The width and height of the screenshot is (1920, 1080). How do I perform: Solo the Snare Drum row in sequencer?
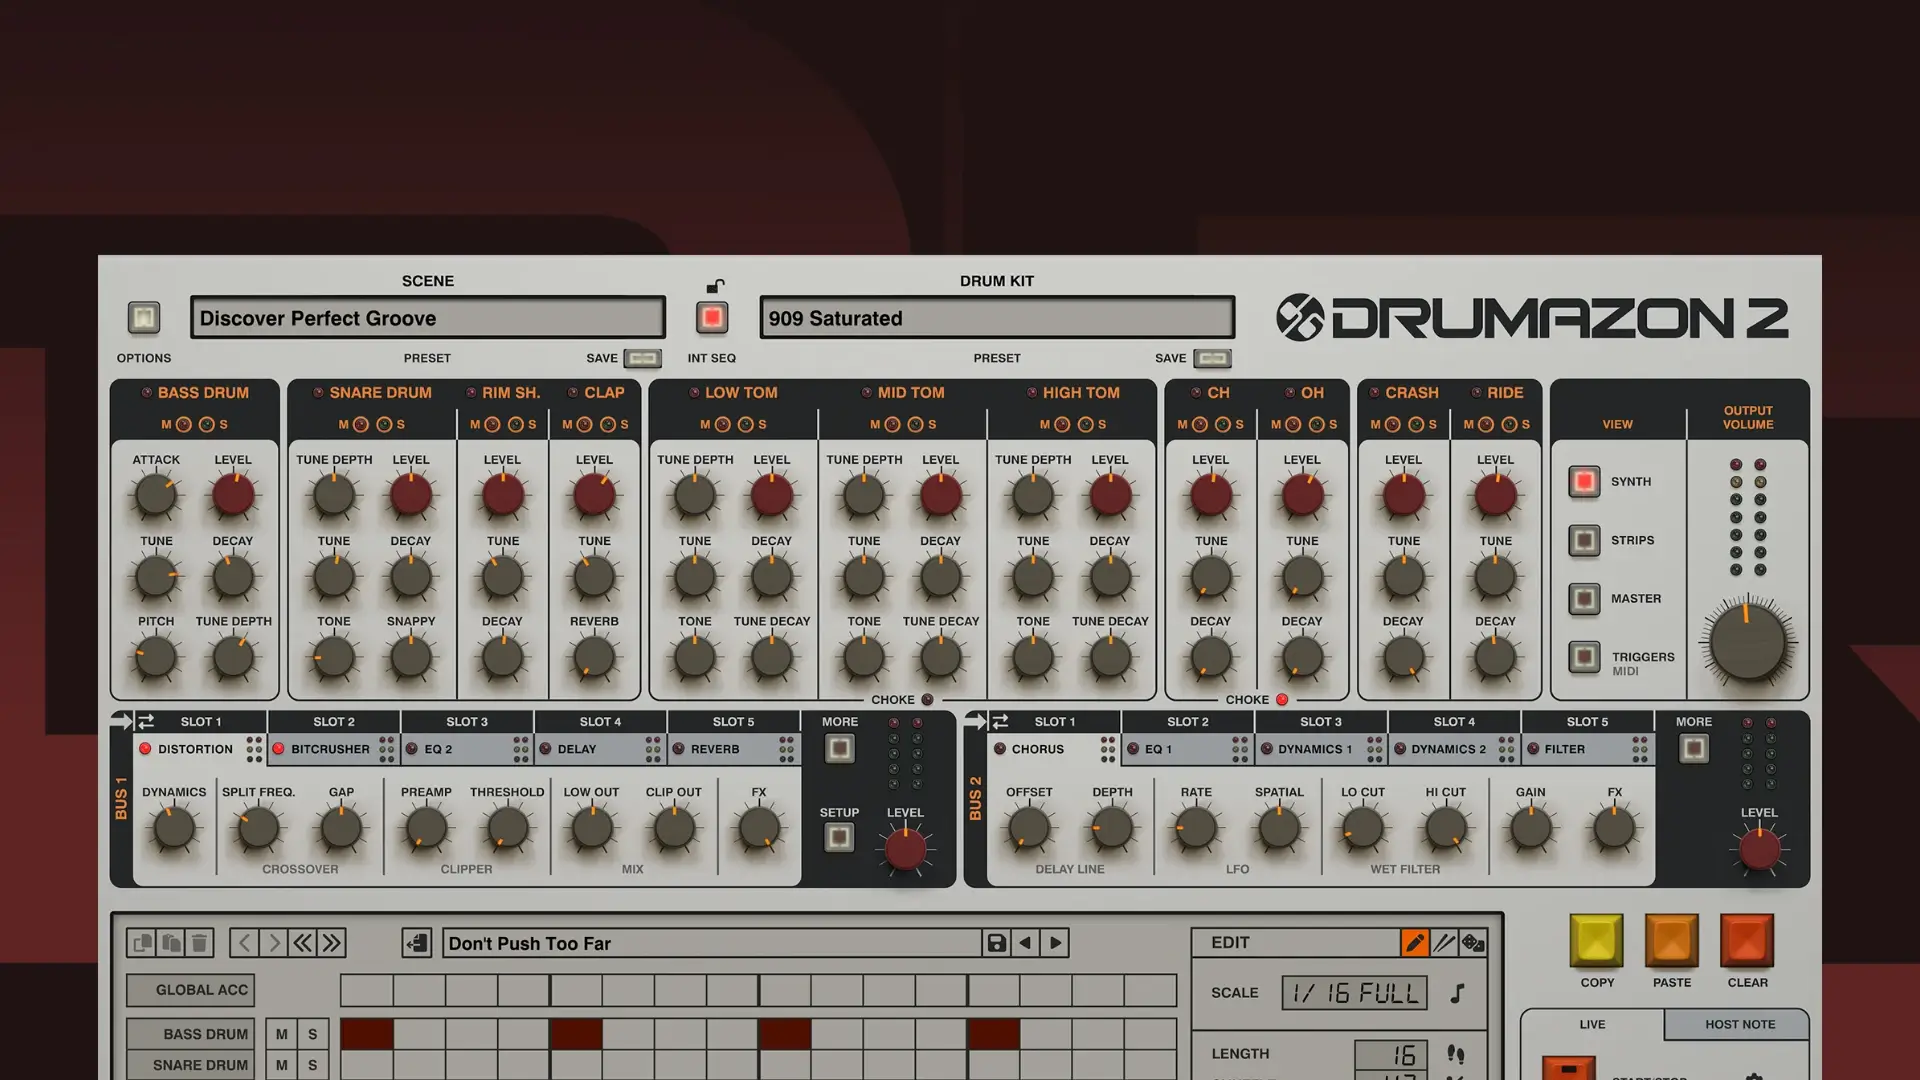[x=313, y=1065]
